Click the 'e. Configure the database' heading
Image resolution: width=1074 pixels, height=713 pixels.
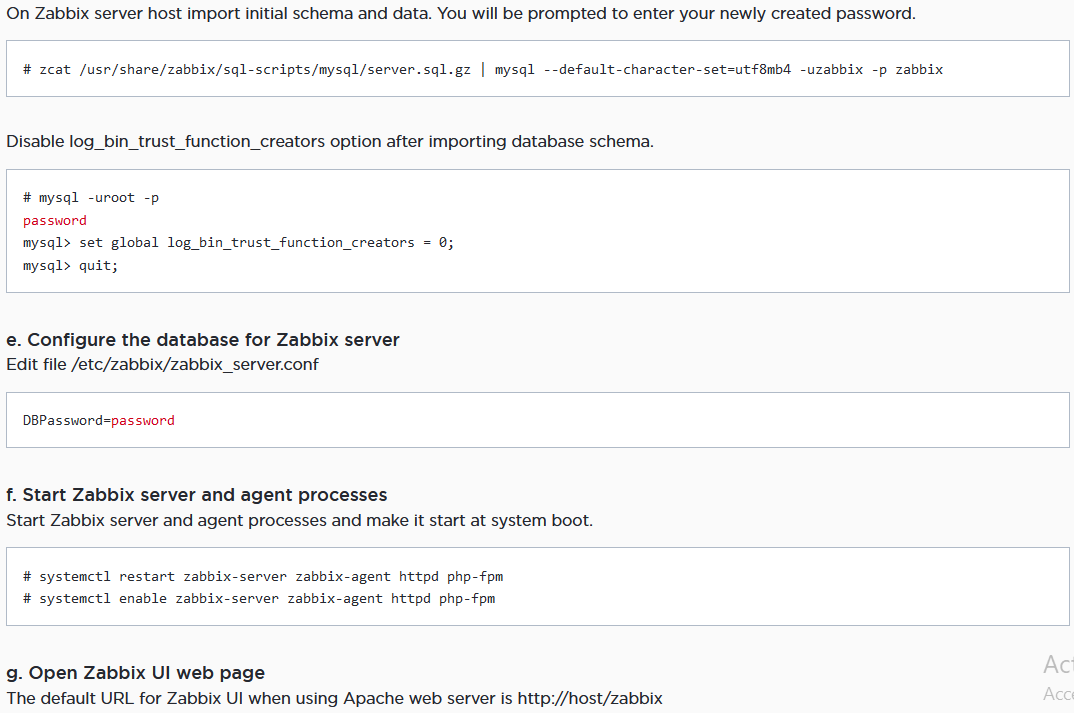[203, 340]
